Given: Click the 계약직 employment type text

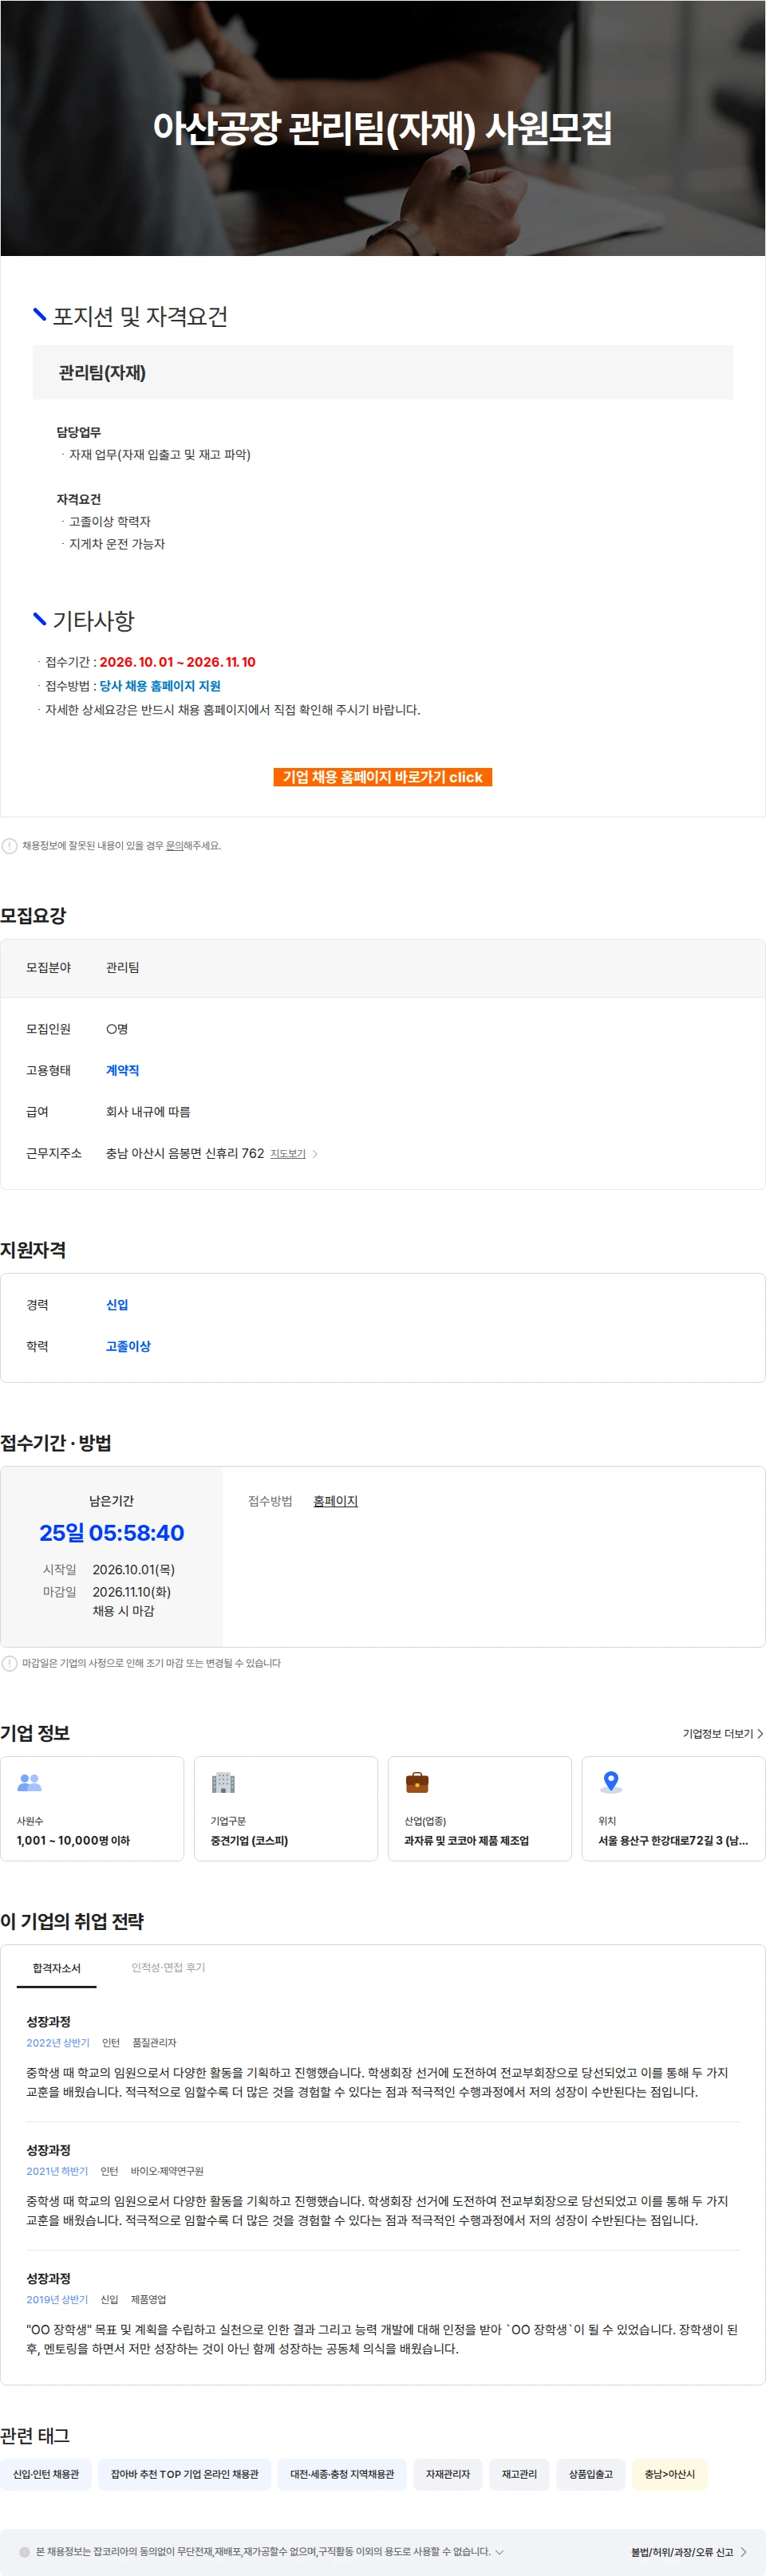Looking at the screenshot, I should (x=123, y=1070).
